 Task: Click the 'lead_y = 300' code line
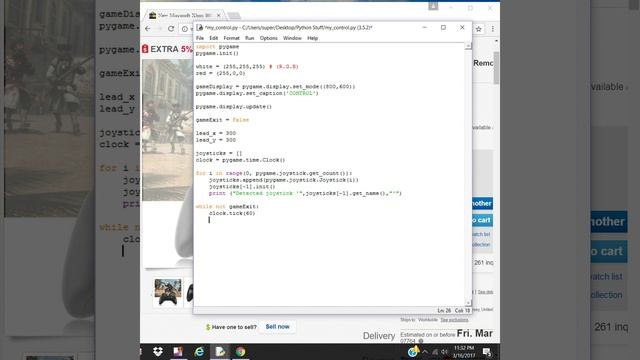(216, 140)
